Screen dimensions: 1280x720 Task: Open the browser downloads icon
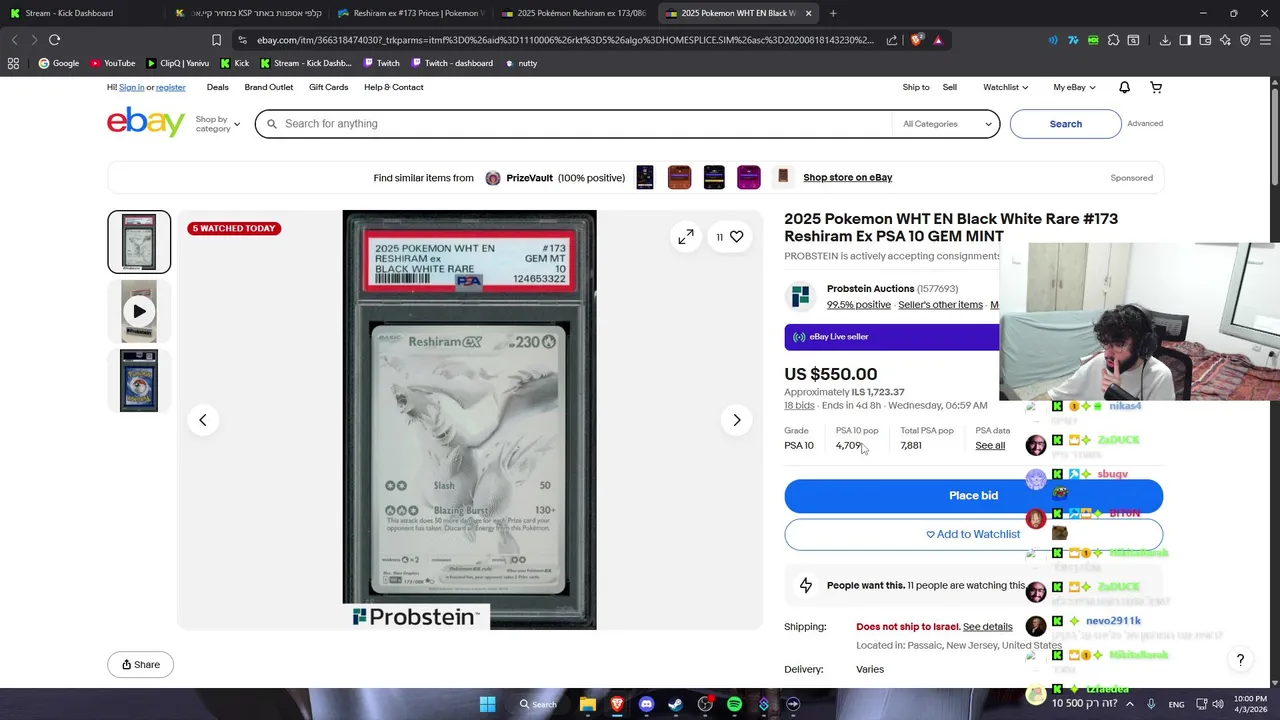click(x=1165, y=40)
